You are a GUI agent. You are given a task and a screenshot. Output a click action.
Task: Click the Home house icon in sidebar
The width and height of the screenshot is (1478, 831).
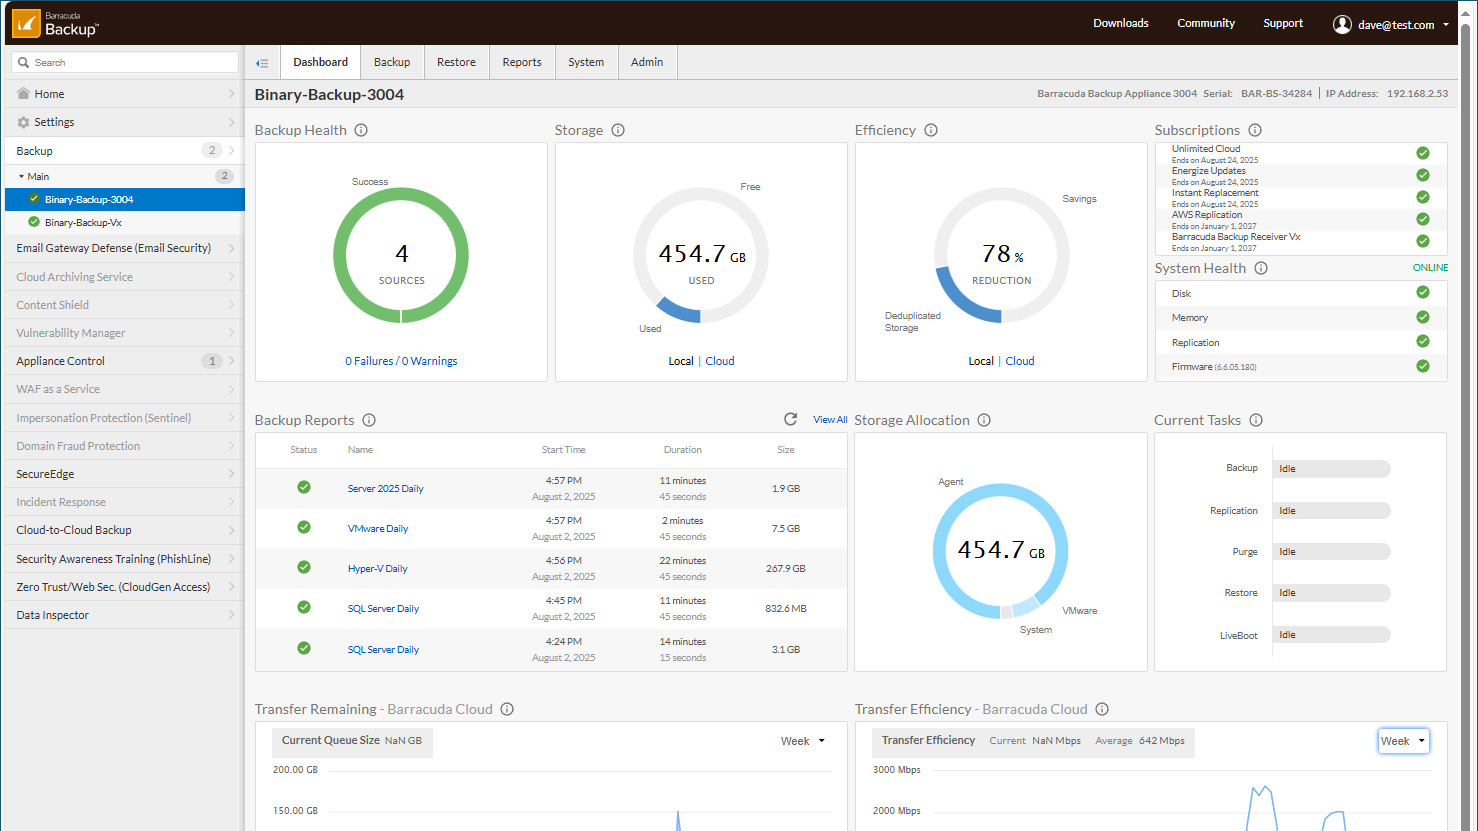(x=23, y=93)
